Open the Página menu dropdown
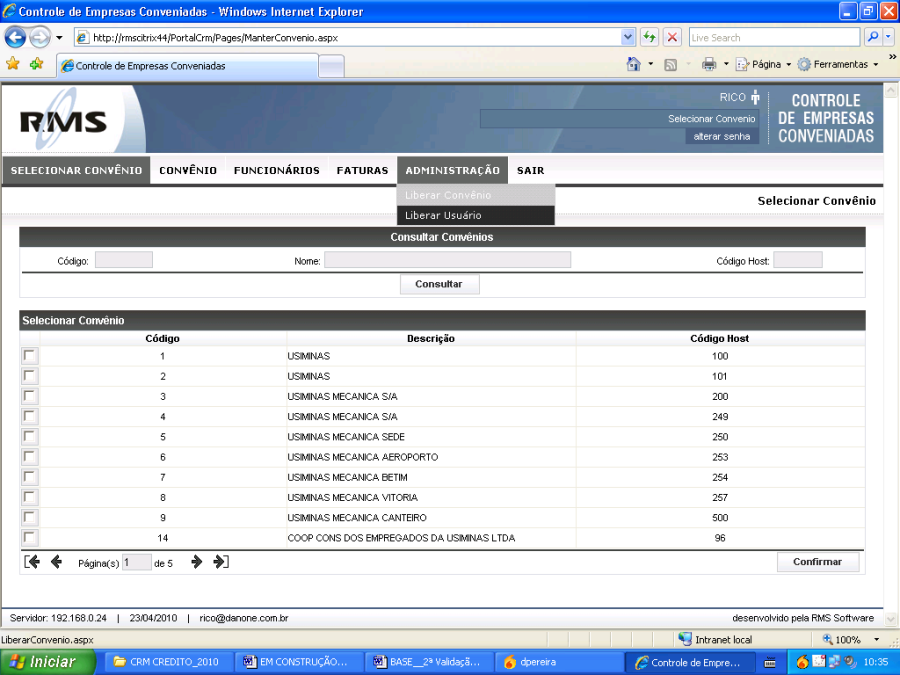Viewport: 900px width, 675px height. (x=764, y=64)
